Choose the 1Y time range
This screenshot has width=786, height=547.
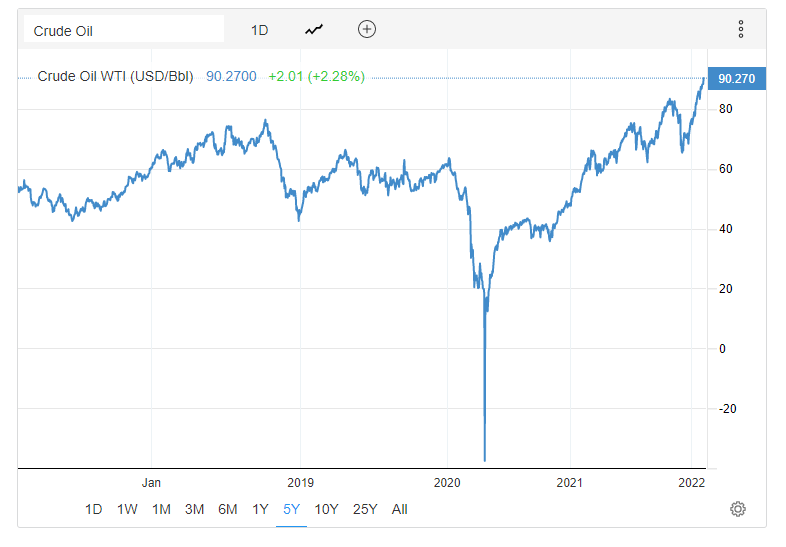click(x=260, y=509)
